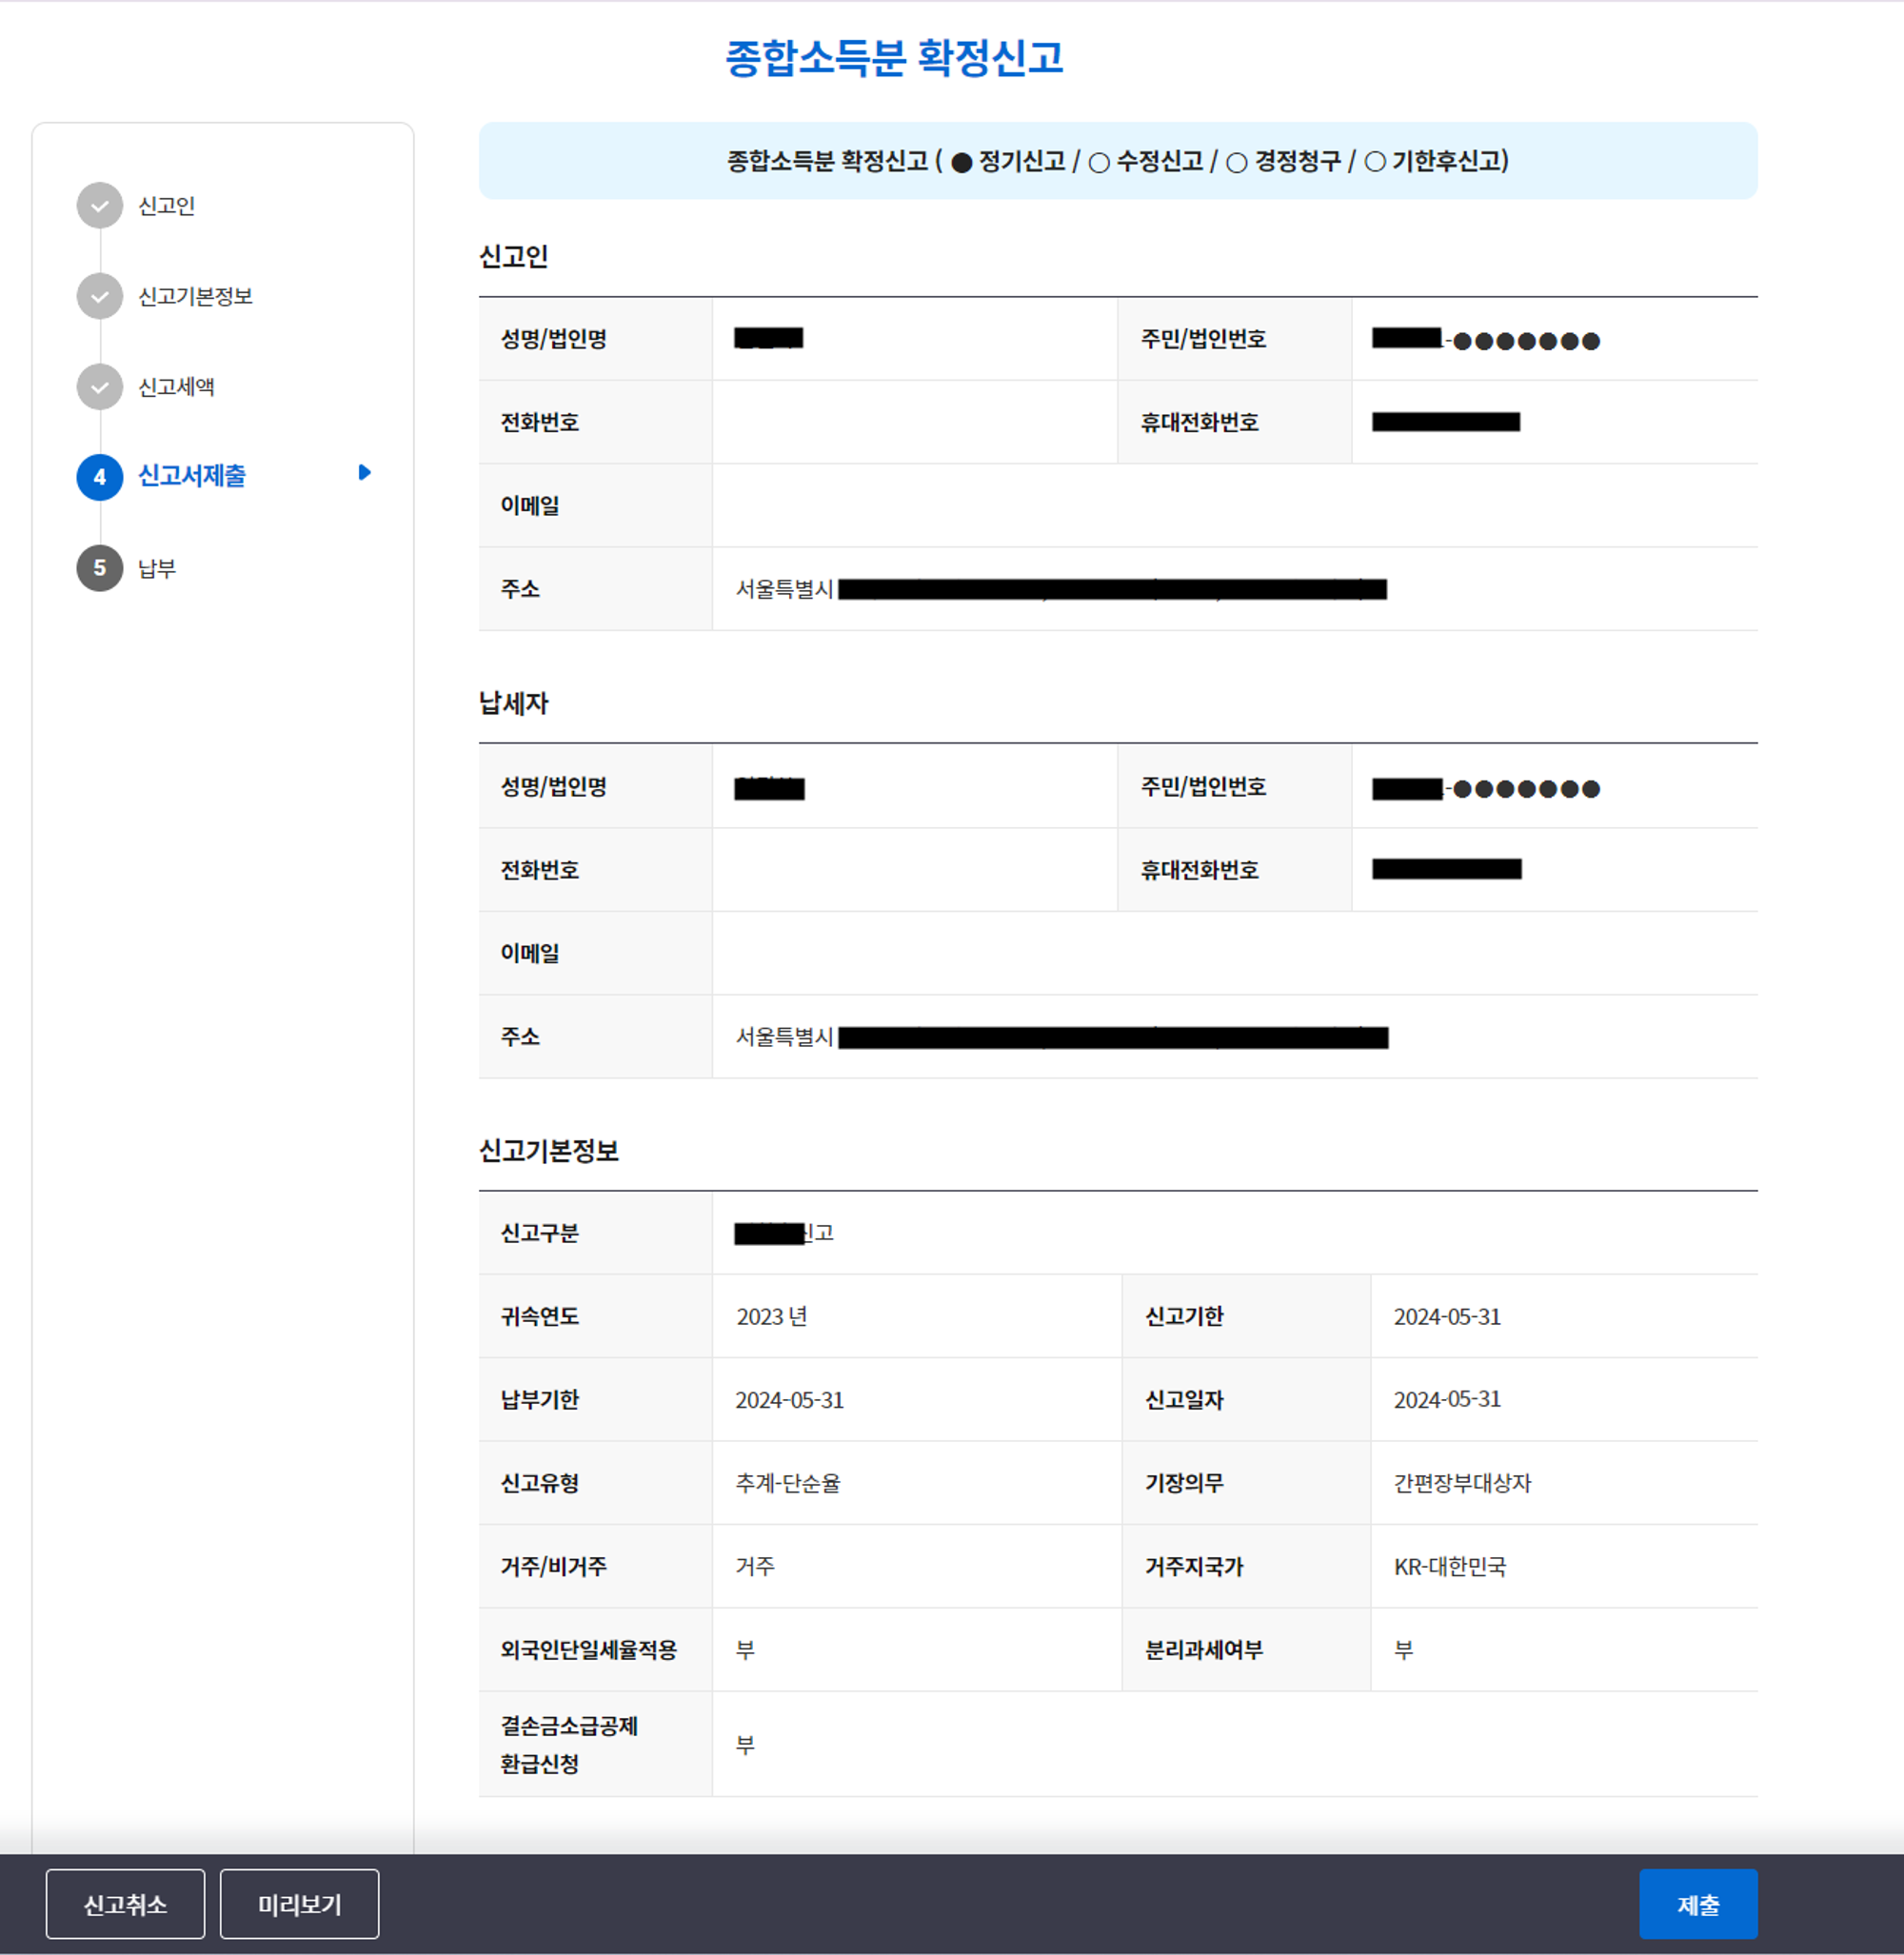
Task: Click the 신고인 주소 value starting 서울특별시
Action: 1061,589
